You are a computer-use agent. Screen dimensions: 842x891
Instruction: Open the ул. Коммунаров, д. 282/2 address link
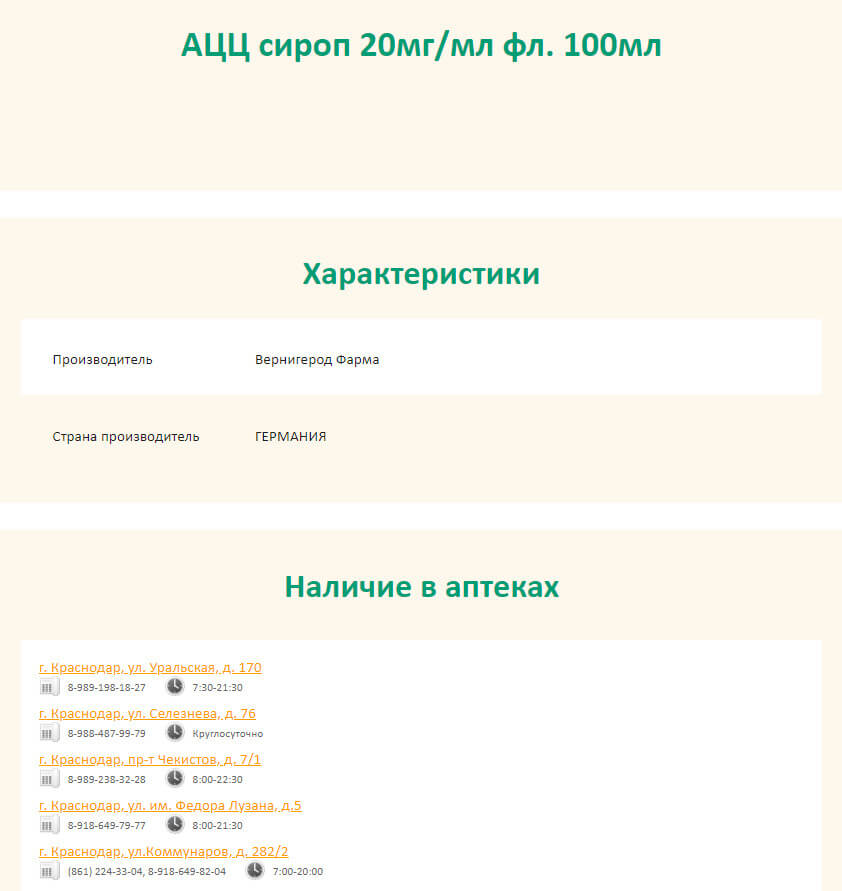tap(163, 851)
